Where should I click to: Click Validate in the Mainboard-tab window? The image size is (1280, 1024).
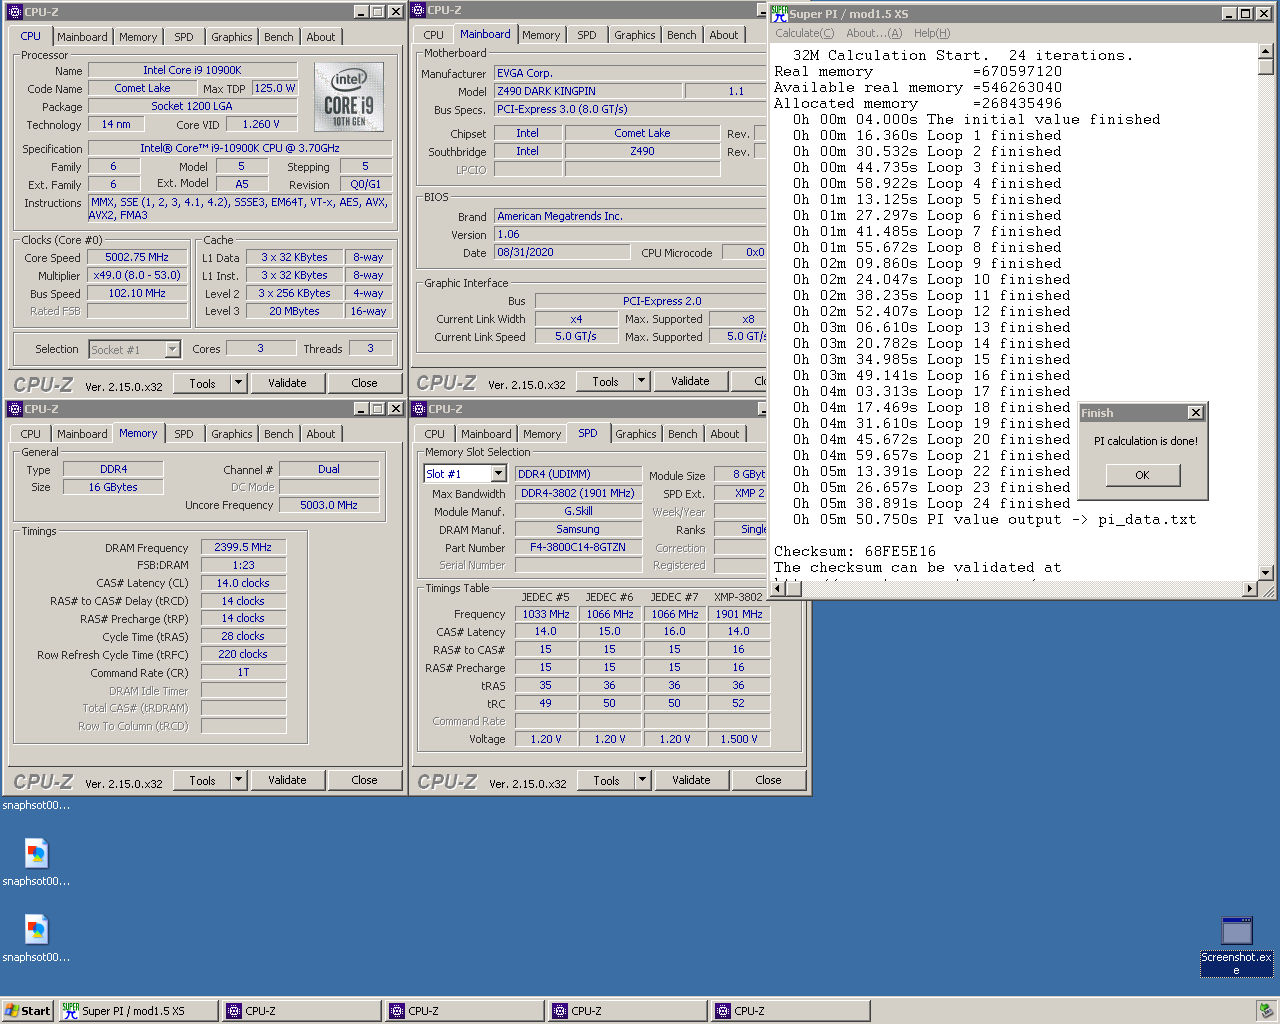690,382
